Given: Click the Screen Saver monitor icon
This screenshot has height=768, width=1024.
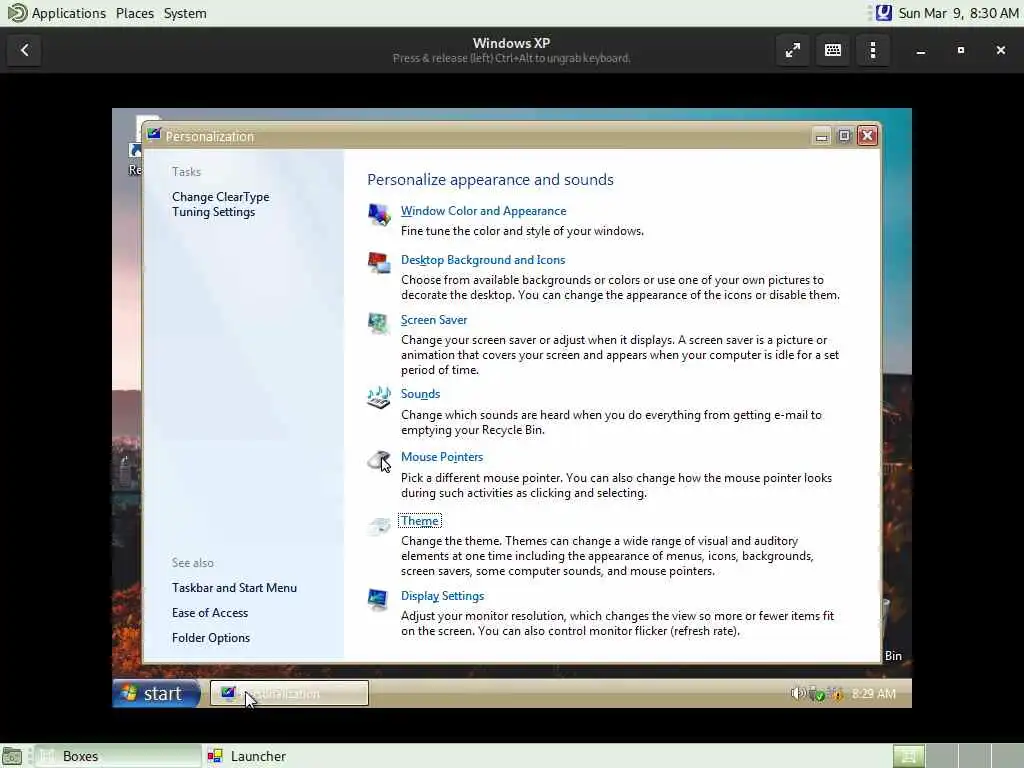Looking at the screenshot, I should pyautogui.click(x=379, y=323).
